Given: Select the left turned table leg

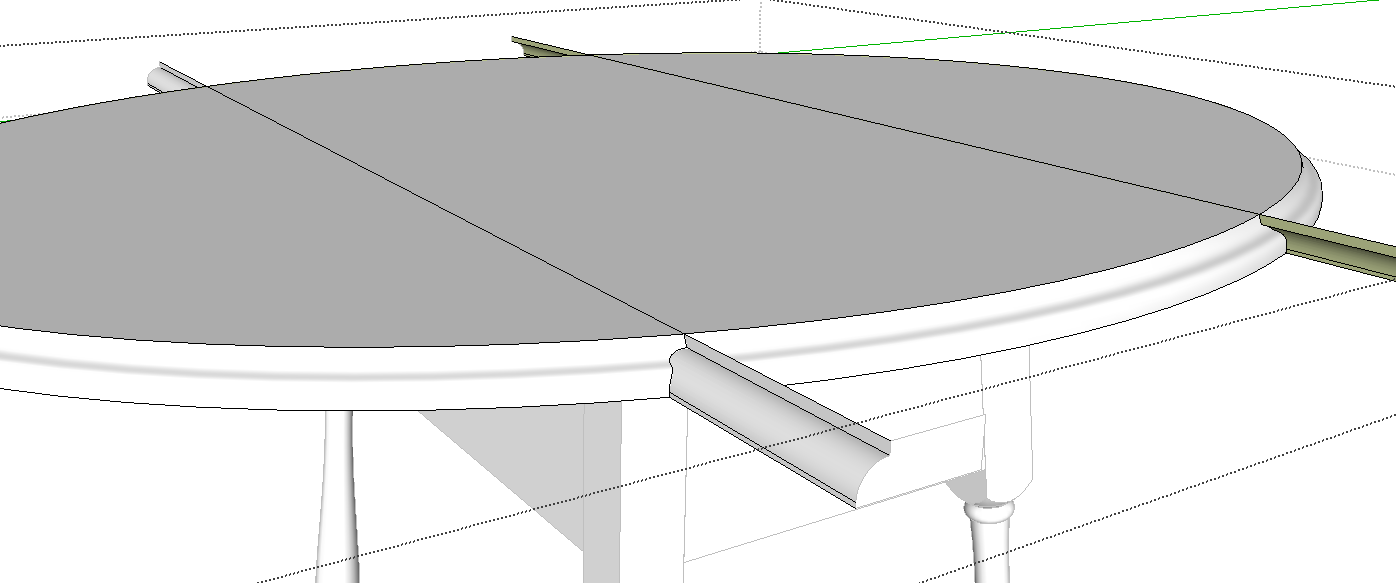Looking at the screenshot, I should [x=338, y=498].
